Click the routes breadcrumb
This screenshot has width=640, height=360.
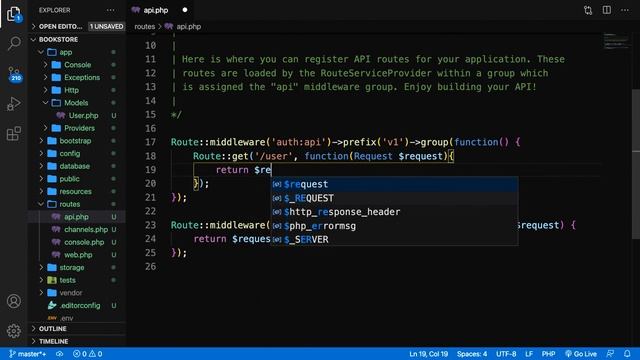(144, 27)
